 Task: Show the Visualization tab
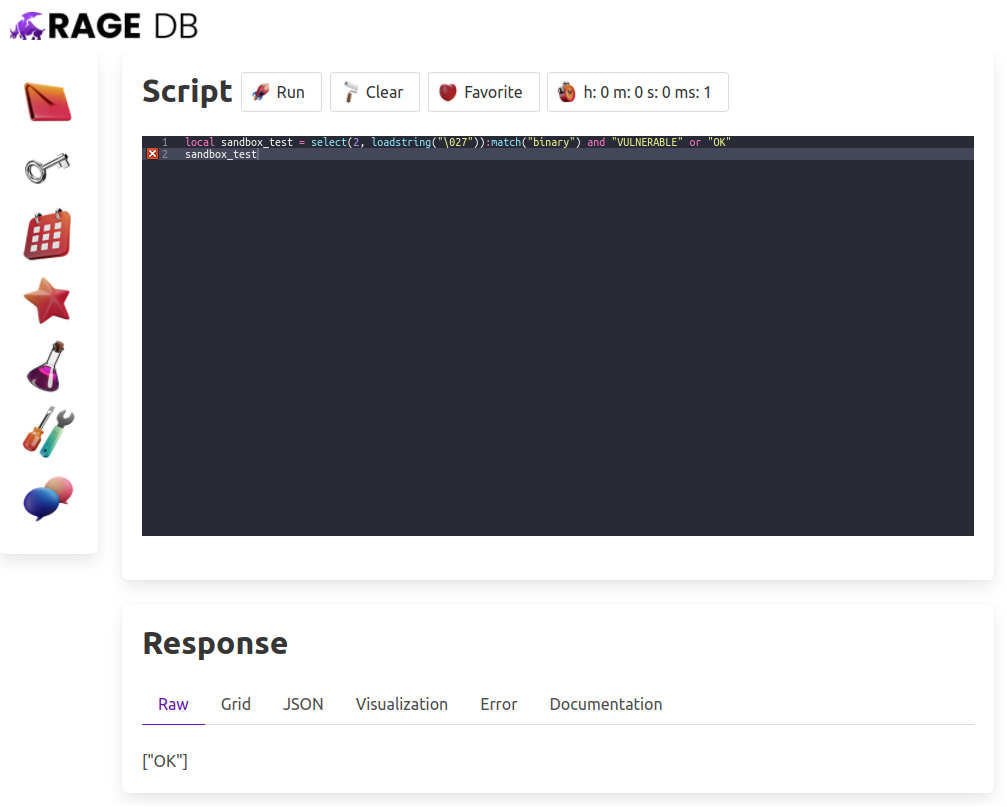[x=401, y=704]
